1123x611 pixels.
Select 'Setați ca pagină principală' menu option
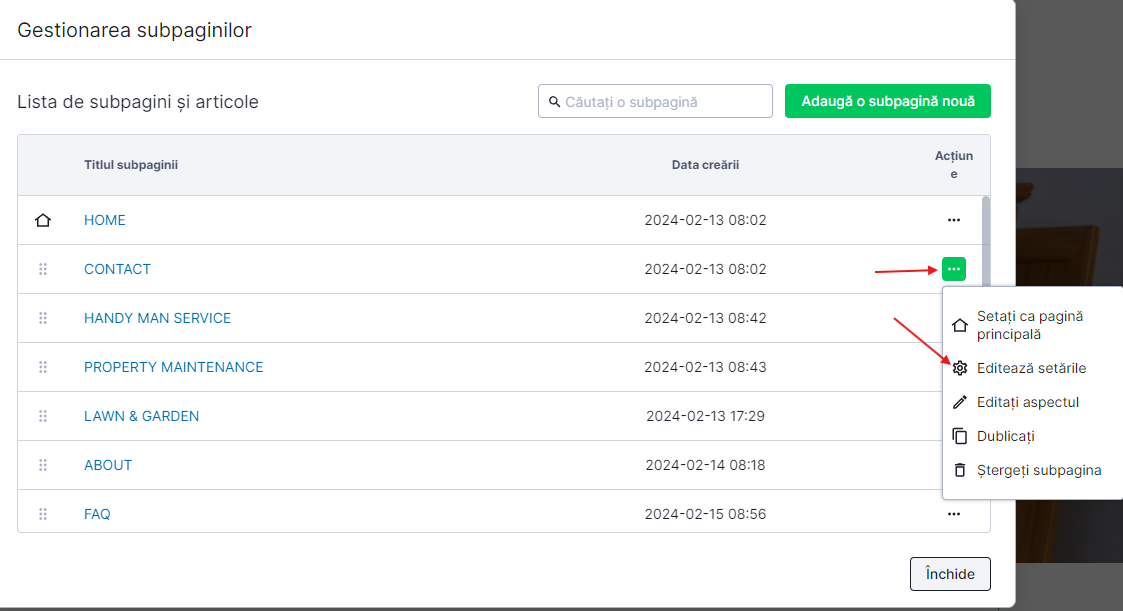[x=1030, y=325]
